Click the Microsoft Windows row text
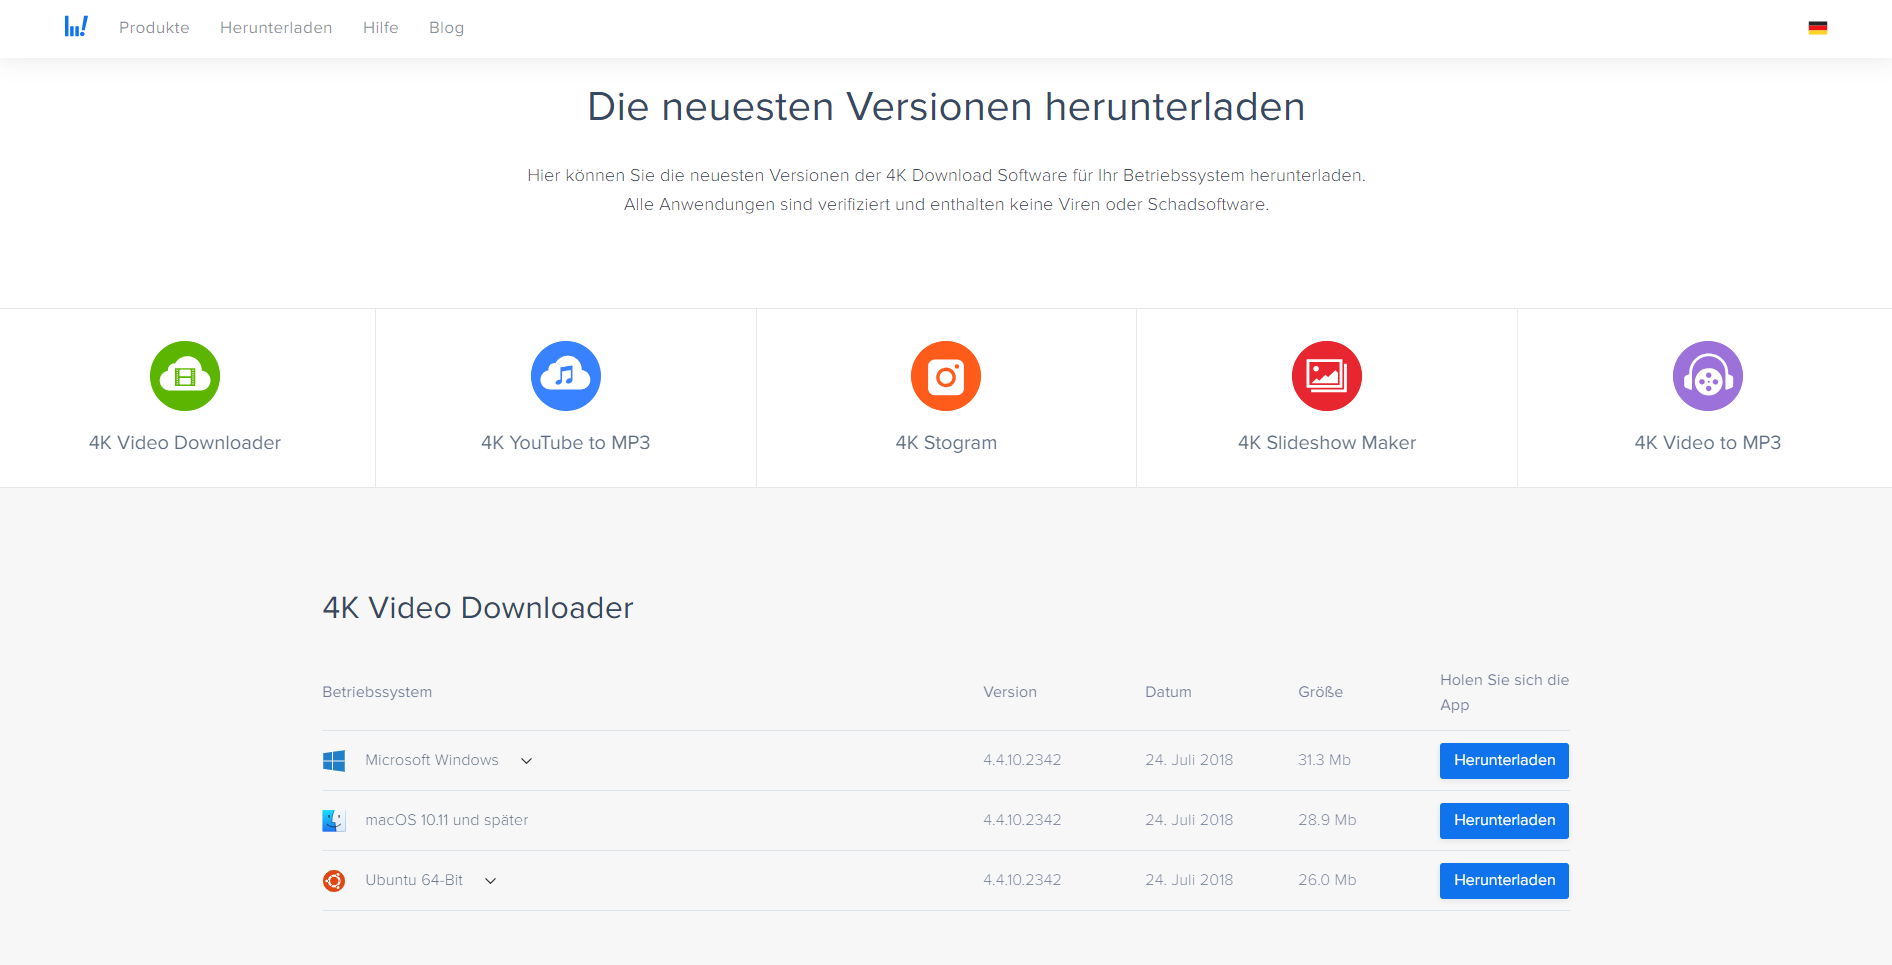Viewport: 1892px width, 965px height. 432,760
